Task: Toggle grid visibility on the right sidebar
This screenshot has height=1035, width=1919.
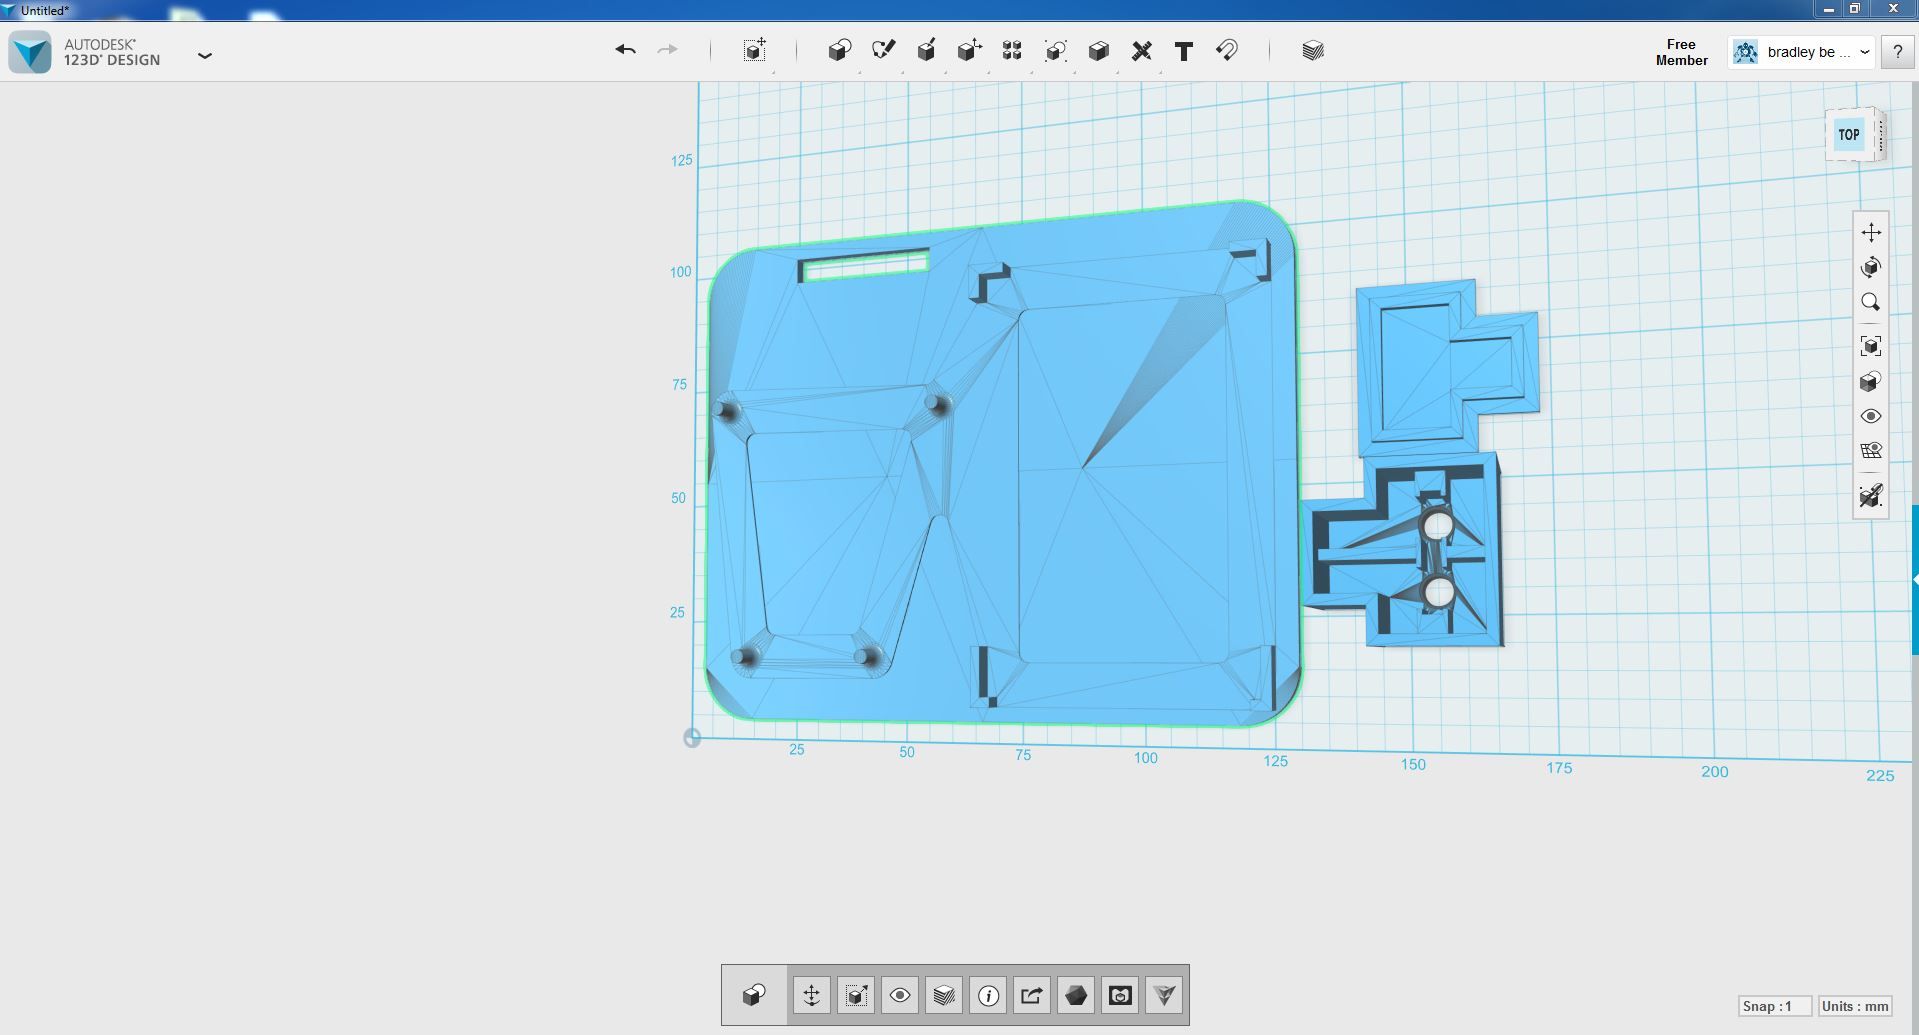Action: (1871, 451)
